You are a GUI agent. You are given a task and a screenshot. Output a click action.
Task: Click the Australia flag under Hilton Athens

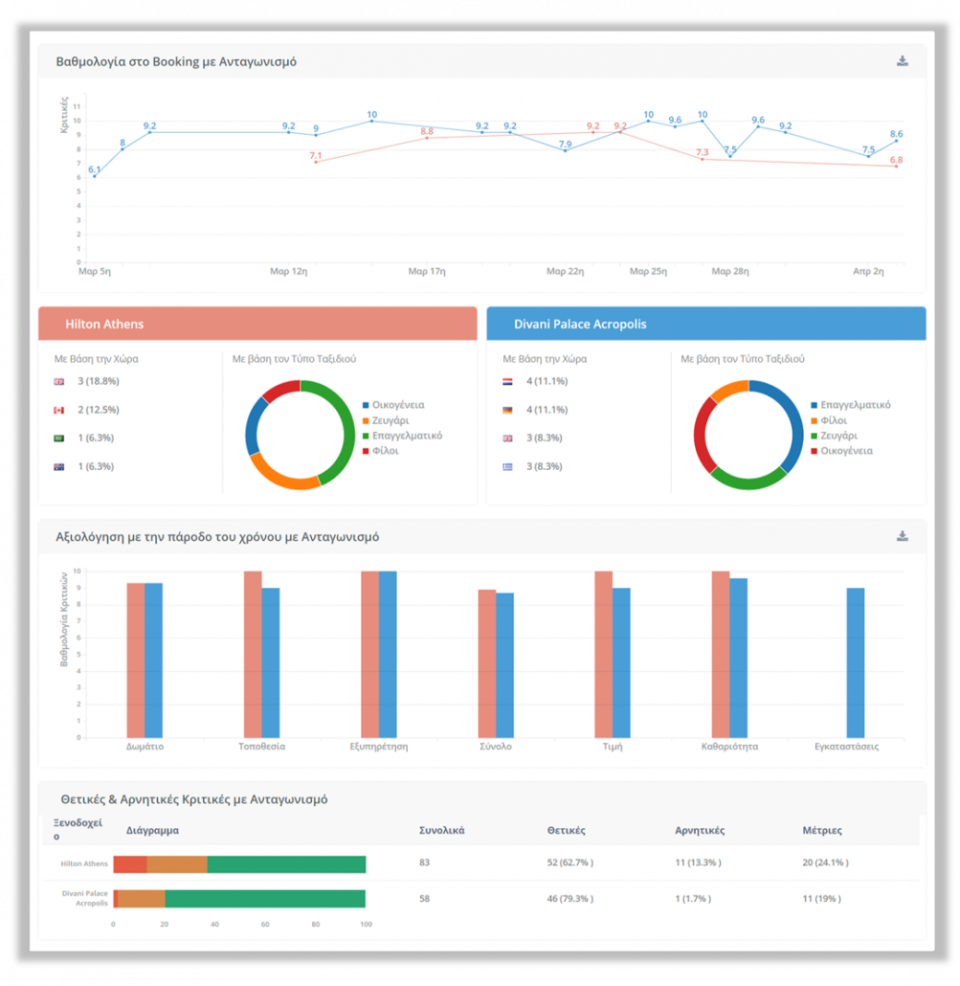59,466
